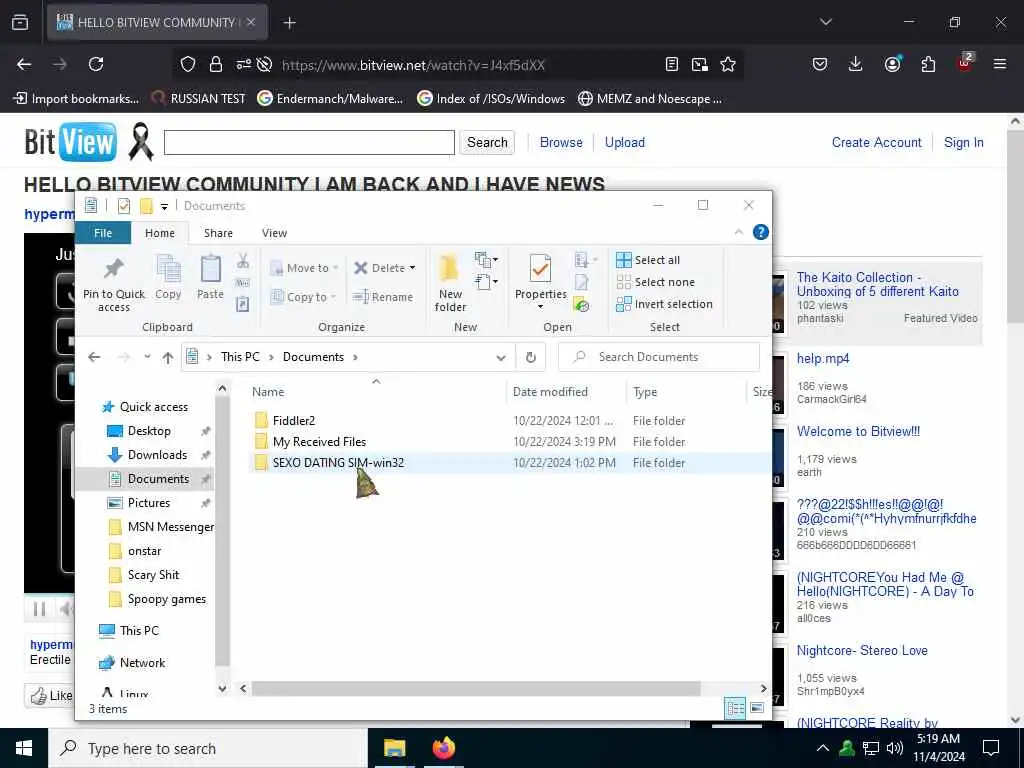The height and width of the screenshot is (768, 1024).
Task: Click the Paste clipboard icon
Action: (210, 268)
